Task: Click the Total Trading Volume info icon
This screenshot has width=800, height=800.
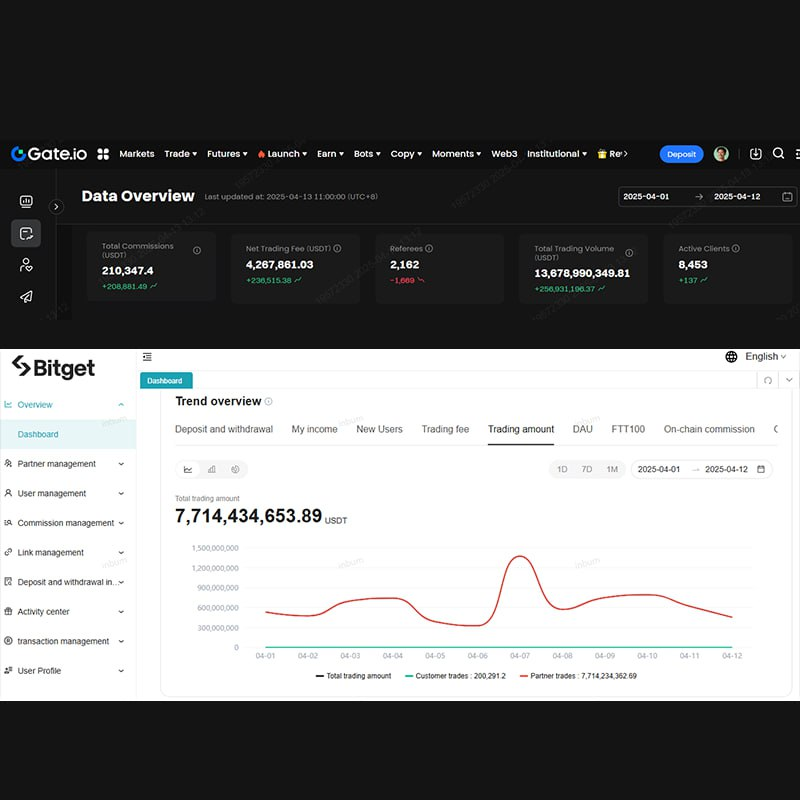Action: [x=629, y=253]
